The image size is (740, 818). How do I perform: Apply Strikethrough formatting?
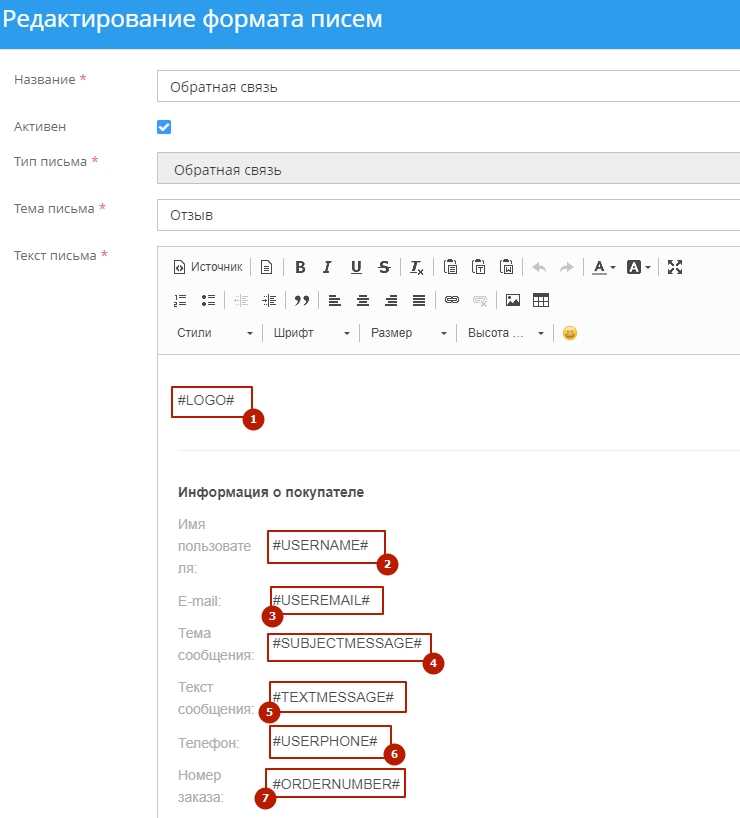[x=384, y=267]
